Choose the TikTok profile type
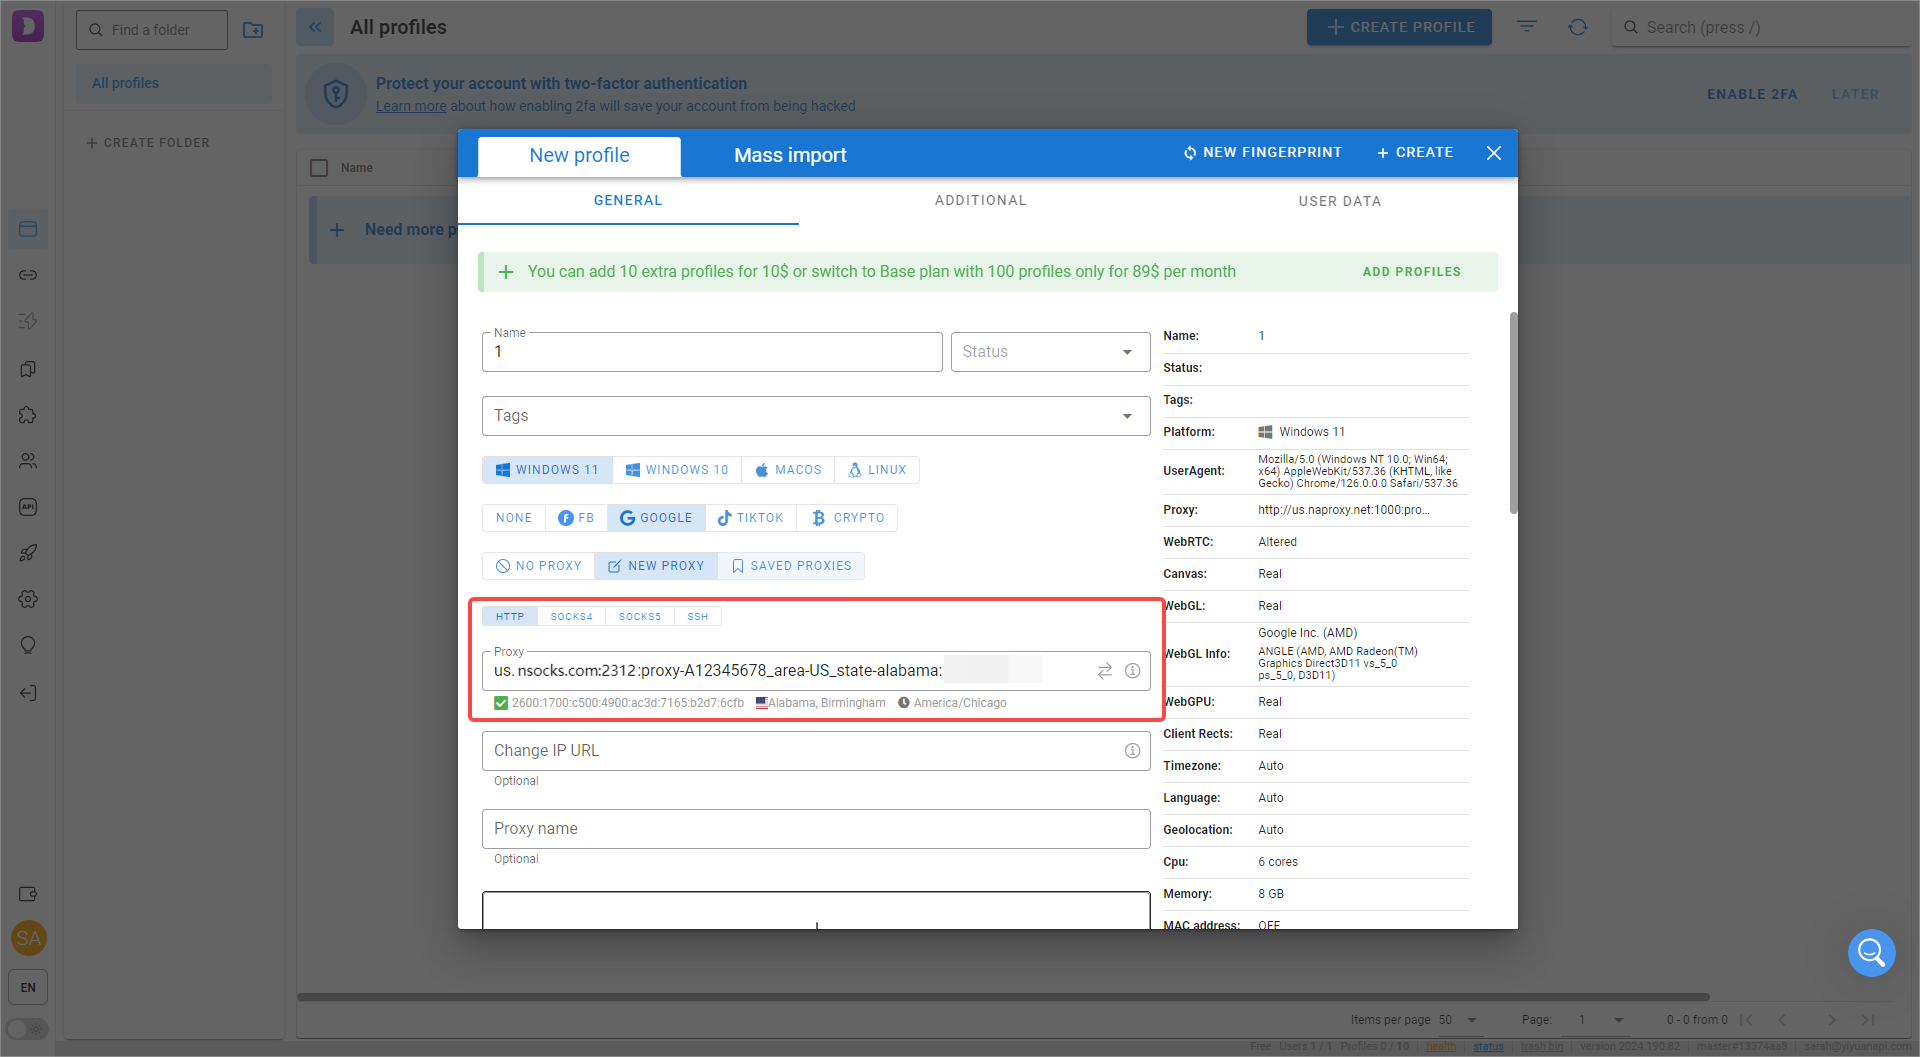The image size is (1920, 1057). tap(750, 518)
